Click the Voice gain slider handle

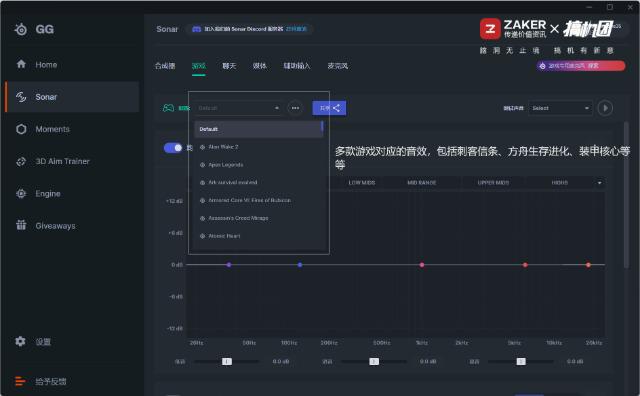(374, 361)
